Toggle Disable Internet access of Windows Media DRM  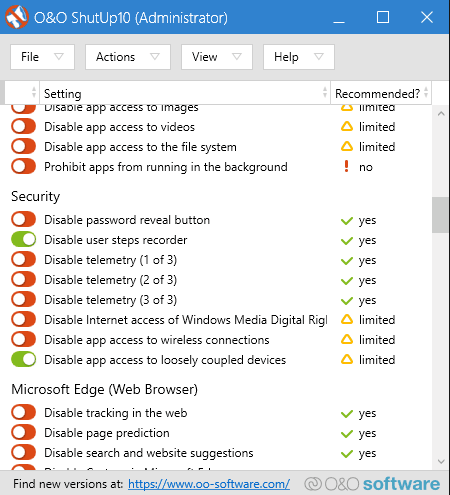coord(23,320)
